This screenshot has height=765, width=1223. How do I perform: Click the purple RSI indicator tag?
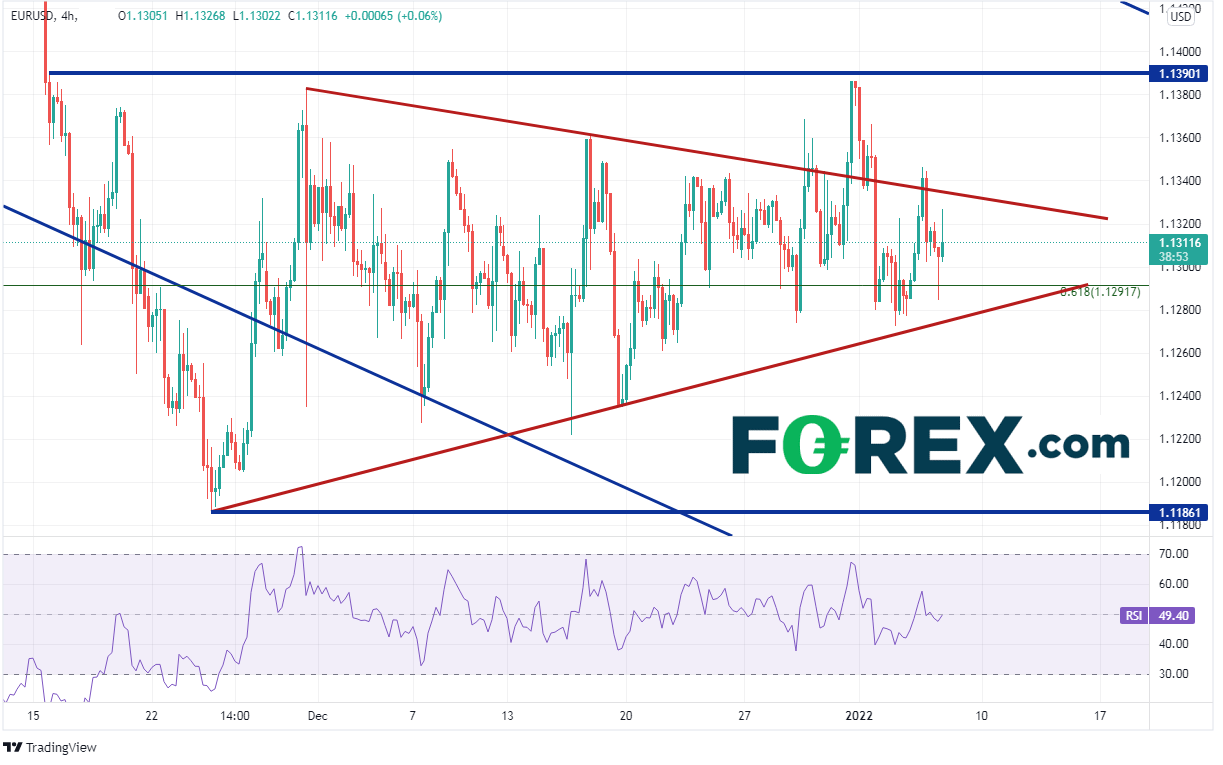point(1133,616)
